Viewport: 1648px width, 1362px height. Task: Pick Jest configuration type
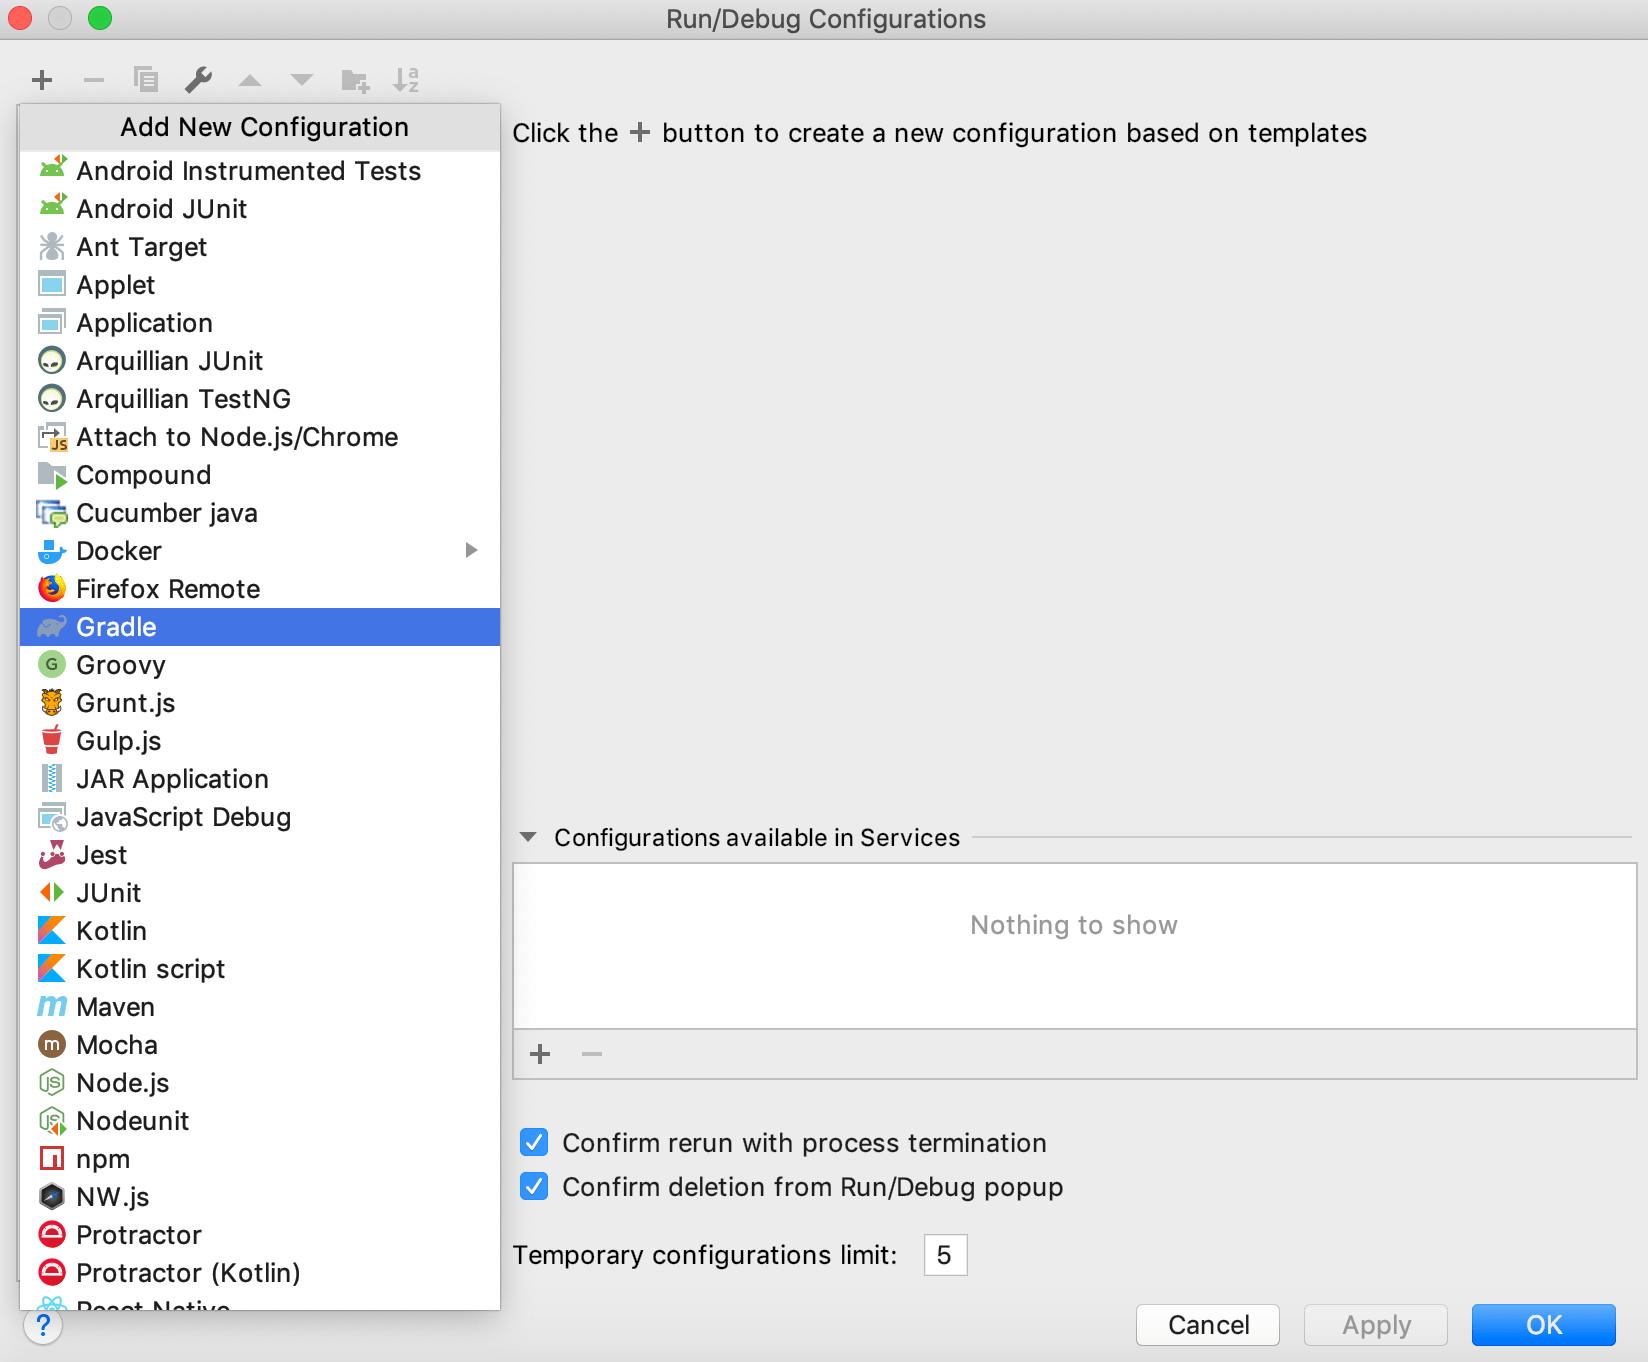[260, 855]
